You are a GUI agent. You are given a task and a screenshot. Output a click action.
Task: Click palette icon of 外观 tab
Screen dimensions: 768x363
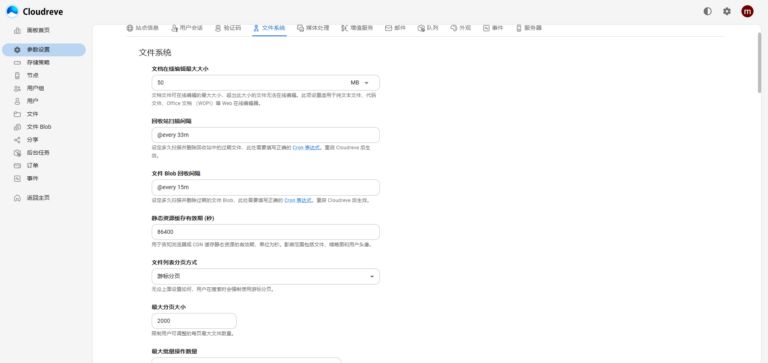coord(454,28)
